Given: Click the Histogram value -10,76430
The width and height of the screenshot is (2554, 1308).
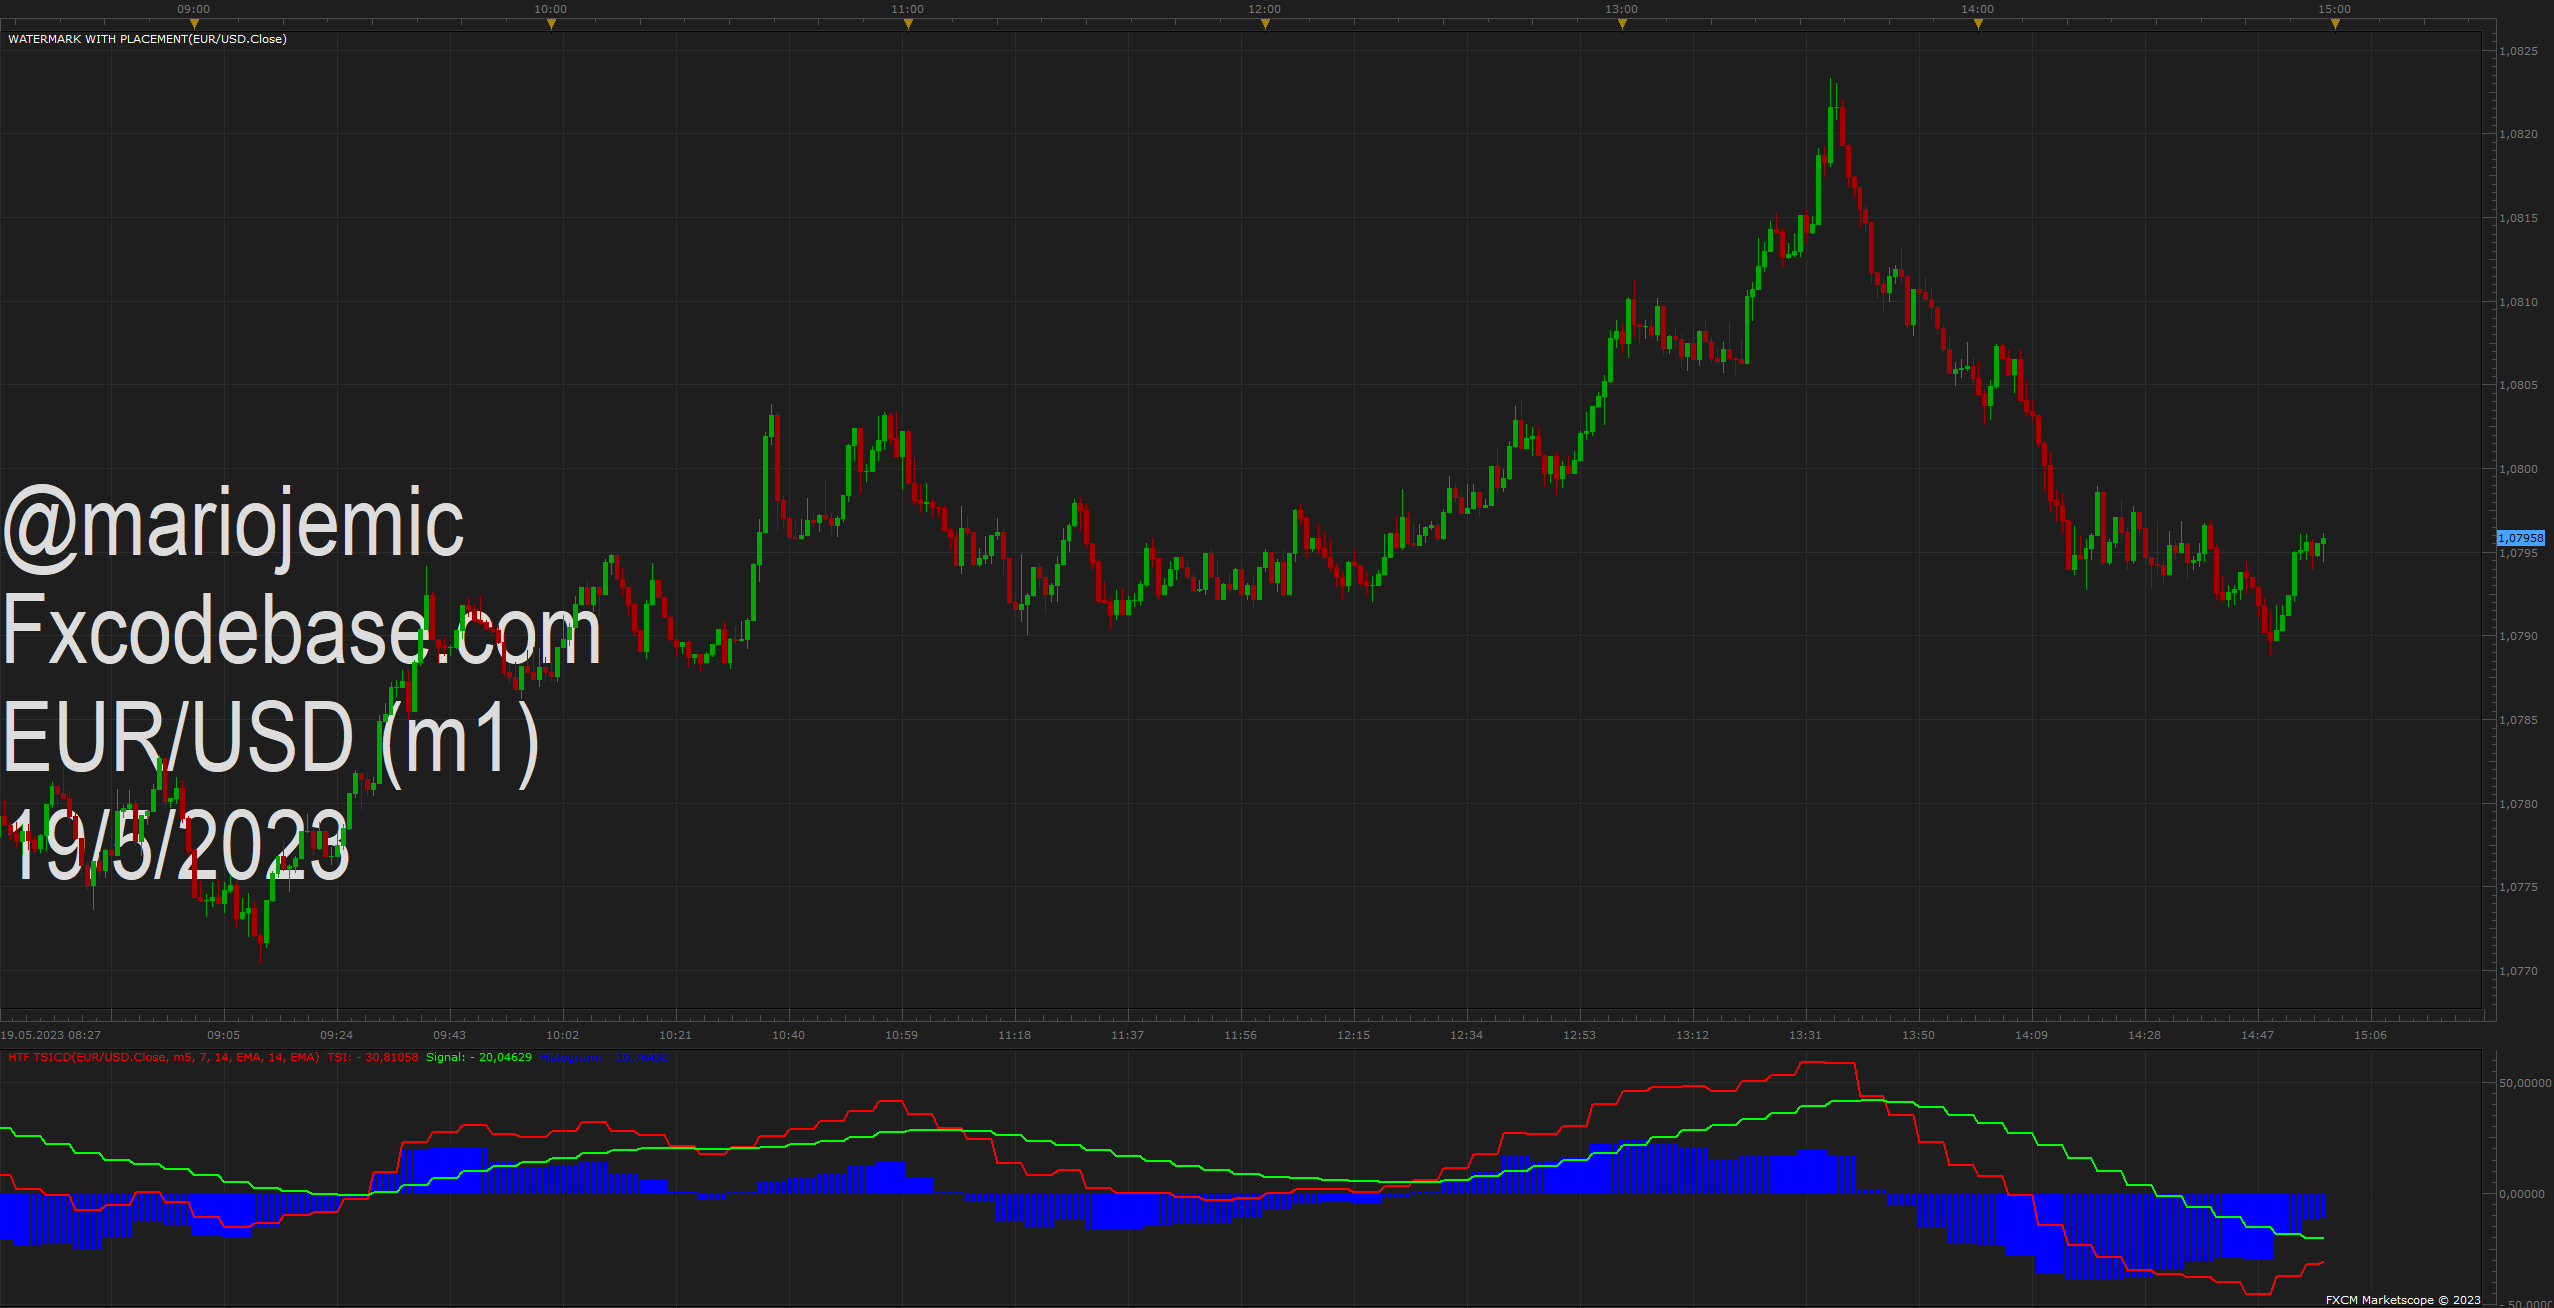Looking at the screenshot, I should (604, 1057).
